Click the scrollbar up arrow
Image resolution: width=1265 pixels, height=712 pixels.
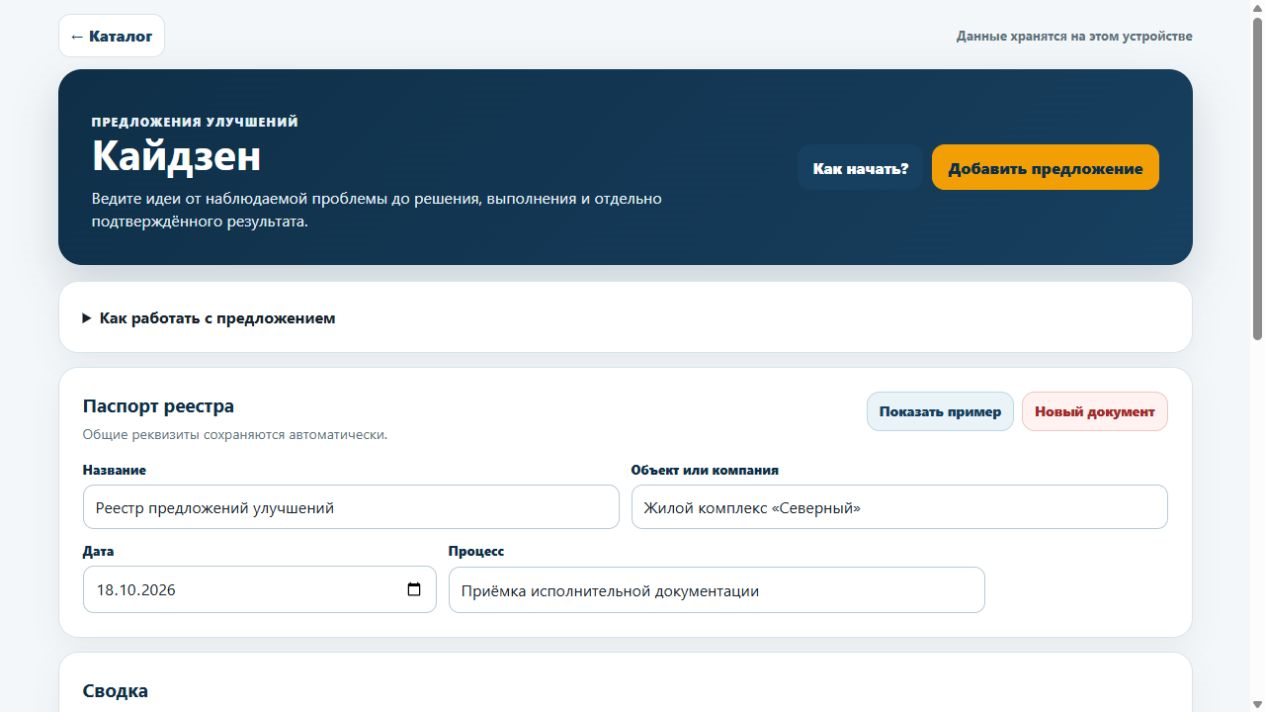[1257, 7]
